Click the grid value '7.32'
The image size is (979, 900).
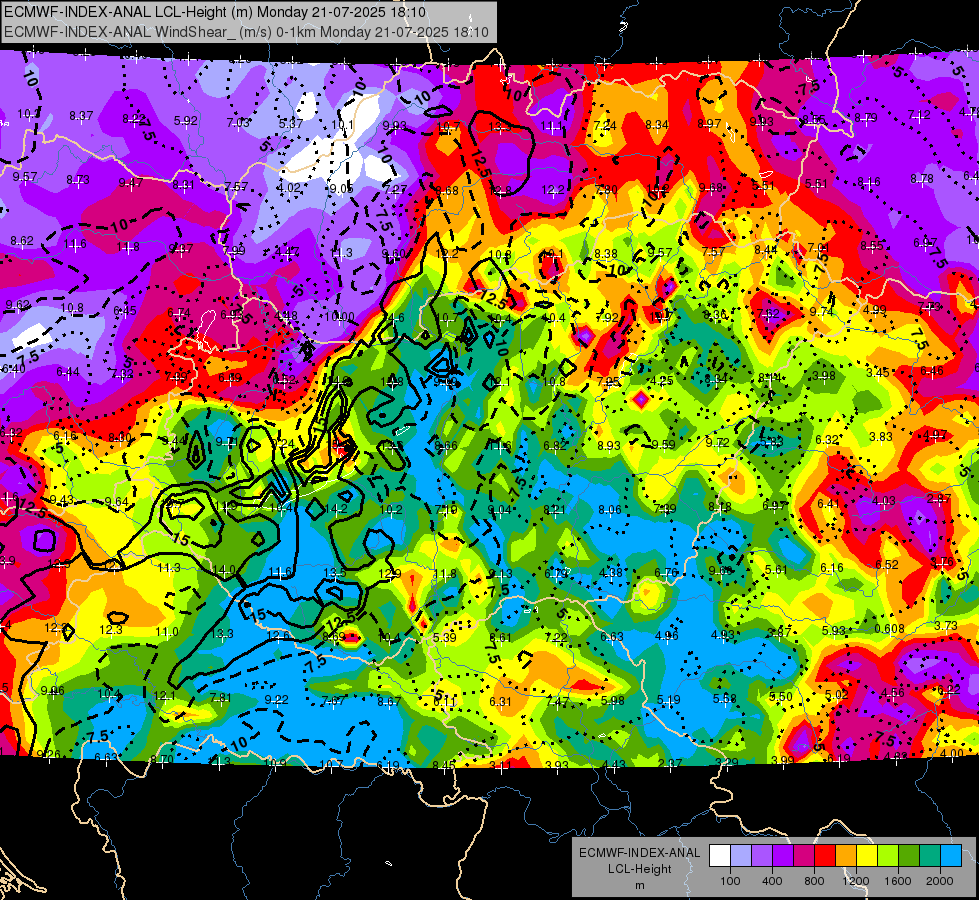click(122, 373)
